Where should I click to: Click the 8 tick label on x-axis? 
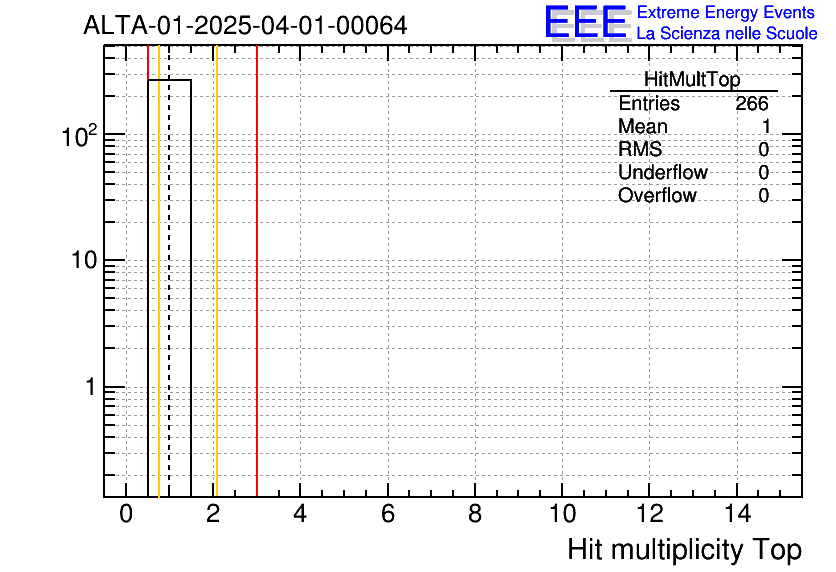(x=475, y=514)
